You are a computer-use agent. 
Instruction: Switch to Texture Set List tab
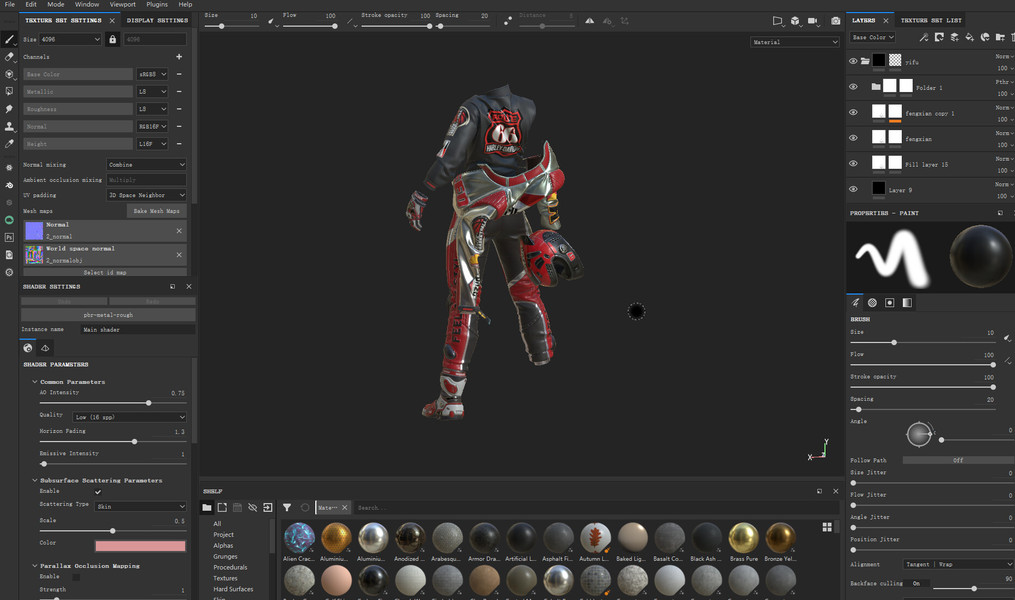tap(930, 20)
